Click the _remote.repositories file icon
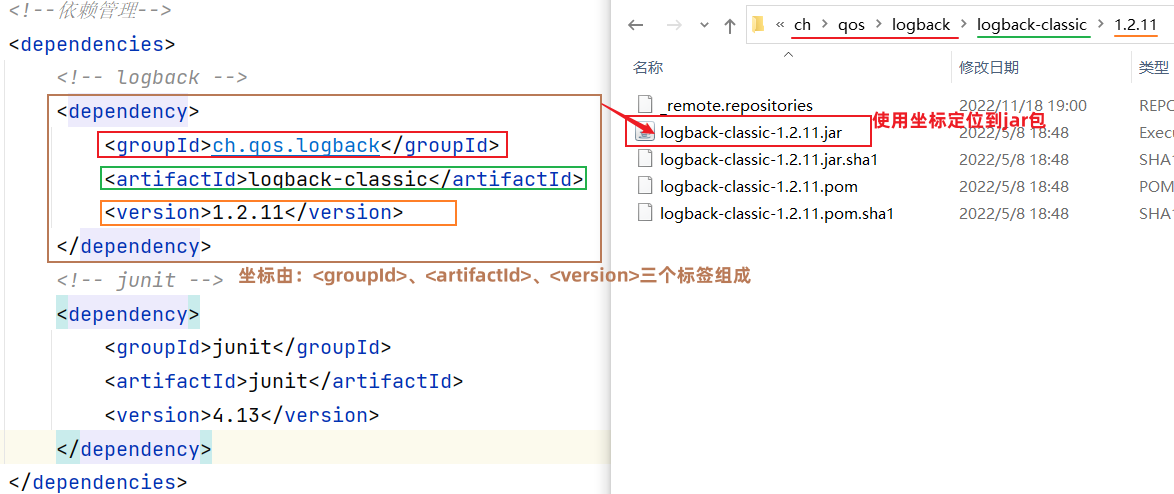This screenshot has height=494, width=1174. (645, 105)
